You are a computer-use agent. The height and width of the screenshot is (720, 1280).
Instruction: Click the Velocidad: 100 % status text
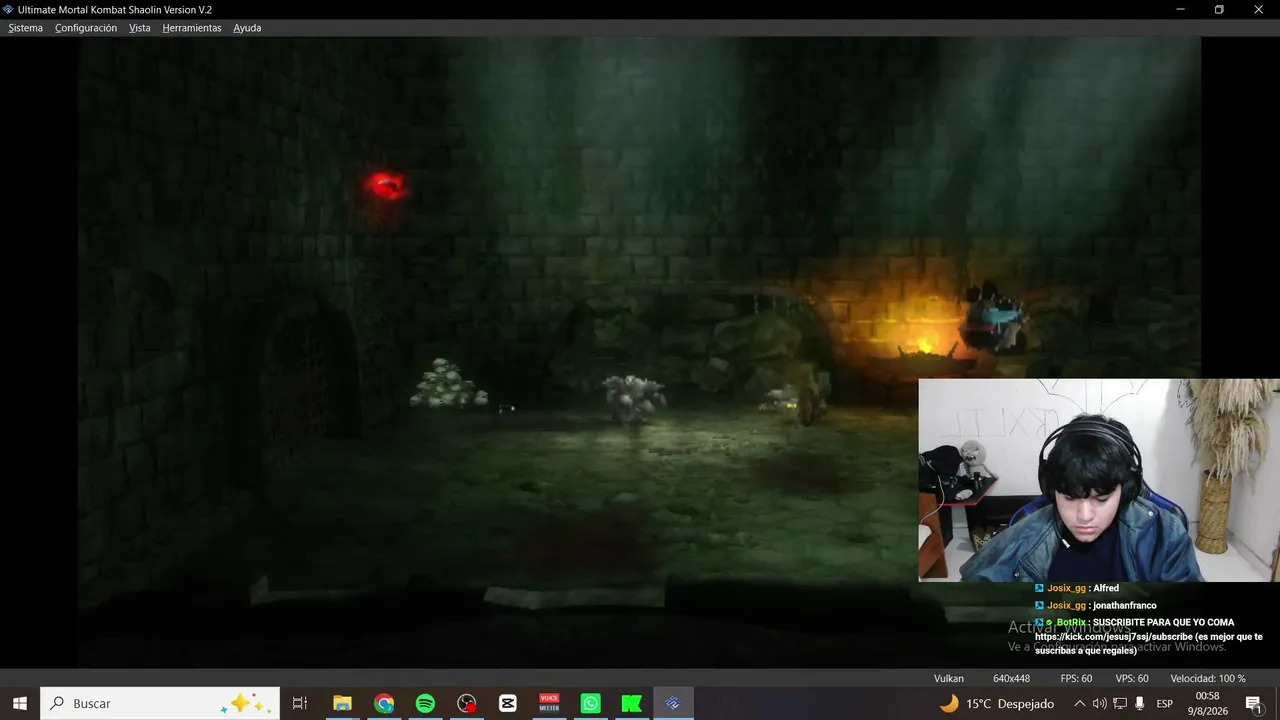point(1208,678)
